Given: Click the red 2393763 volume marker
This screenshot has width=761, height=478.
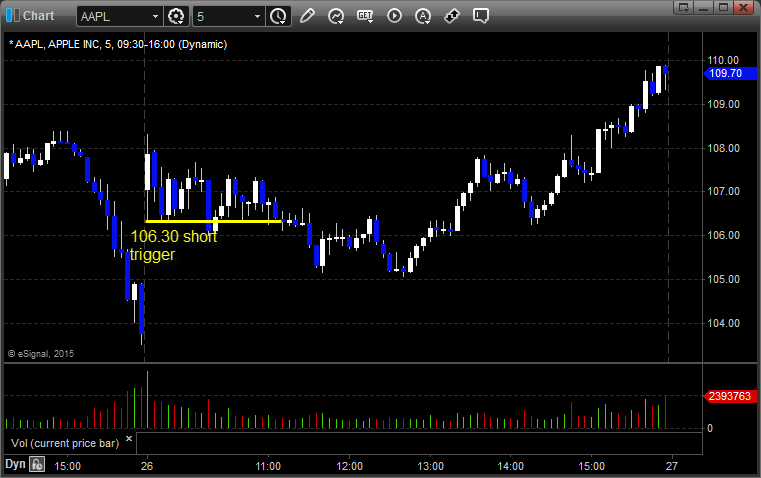Looking at the screenshot, I should click(x=729, y=396).
